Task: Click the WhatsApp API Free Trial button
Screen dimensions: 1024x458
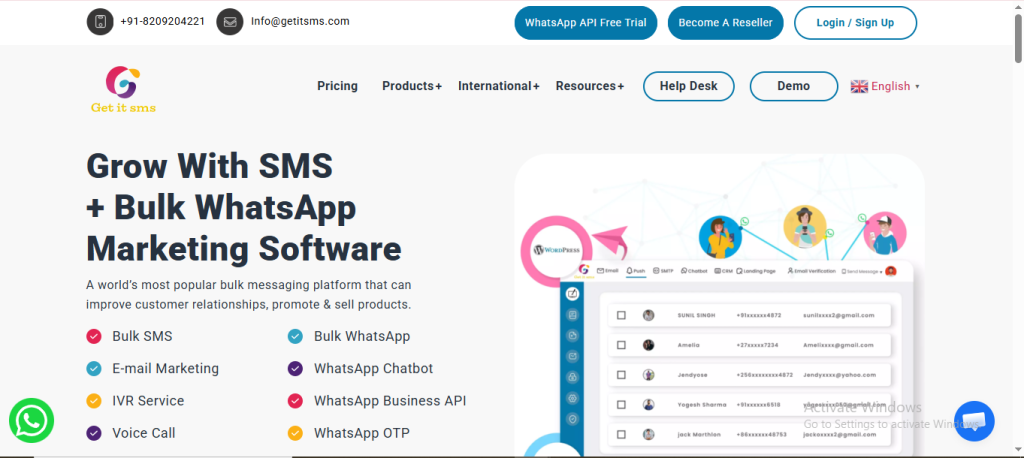Action: [x=585, y=22]
